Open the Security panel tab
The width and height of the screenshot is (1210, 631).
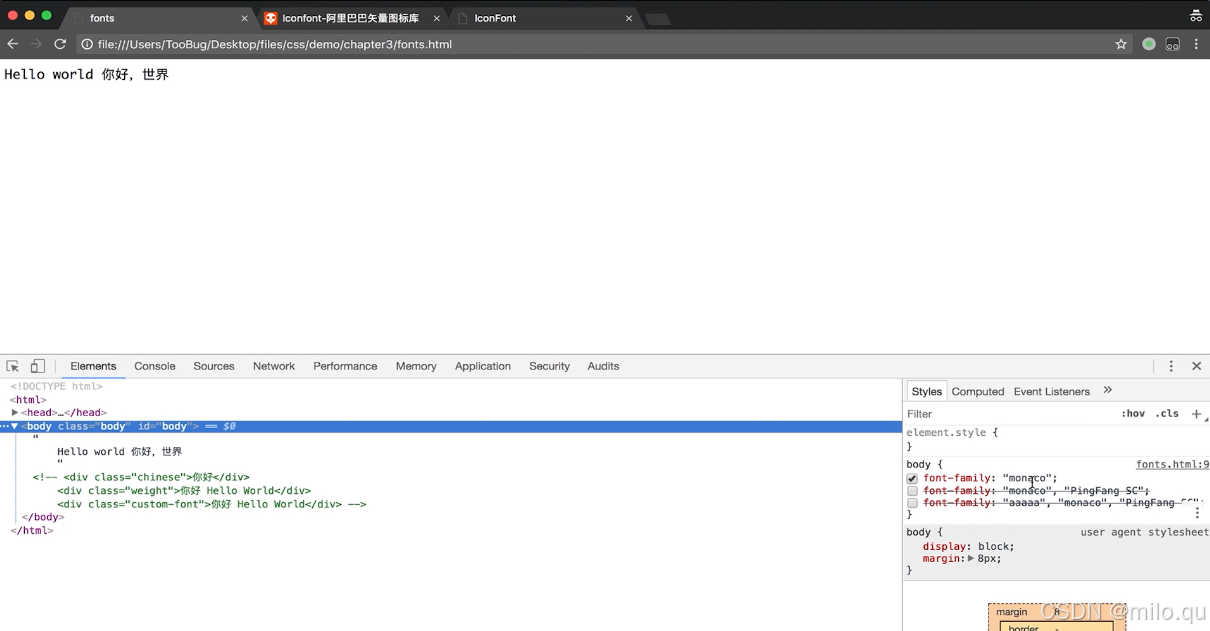pos(549,366)
